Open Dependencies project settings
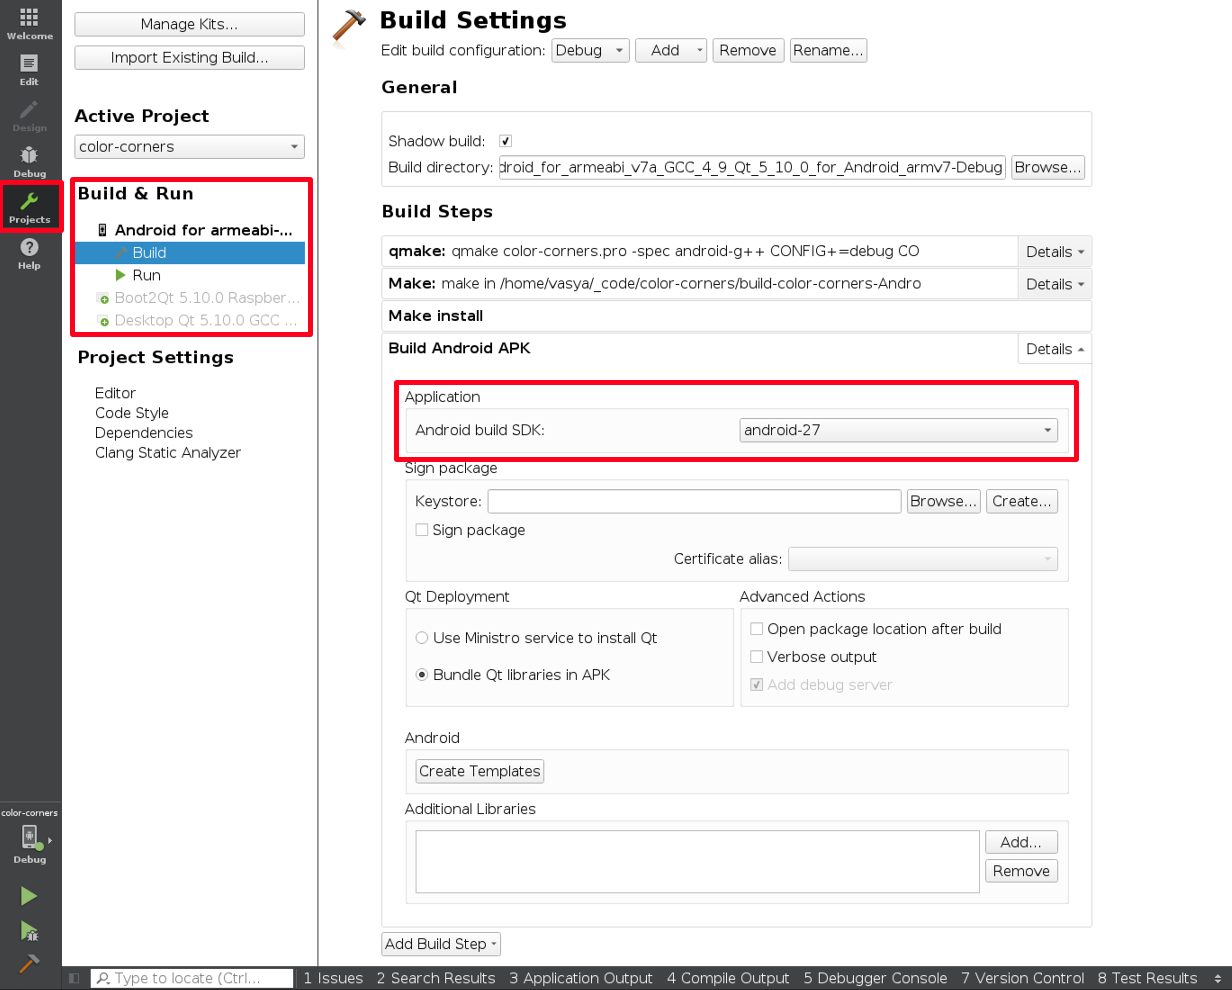 pos(144,433)
